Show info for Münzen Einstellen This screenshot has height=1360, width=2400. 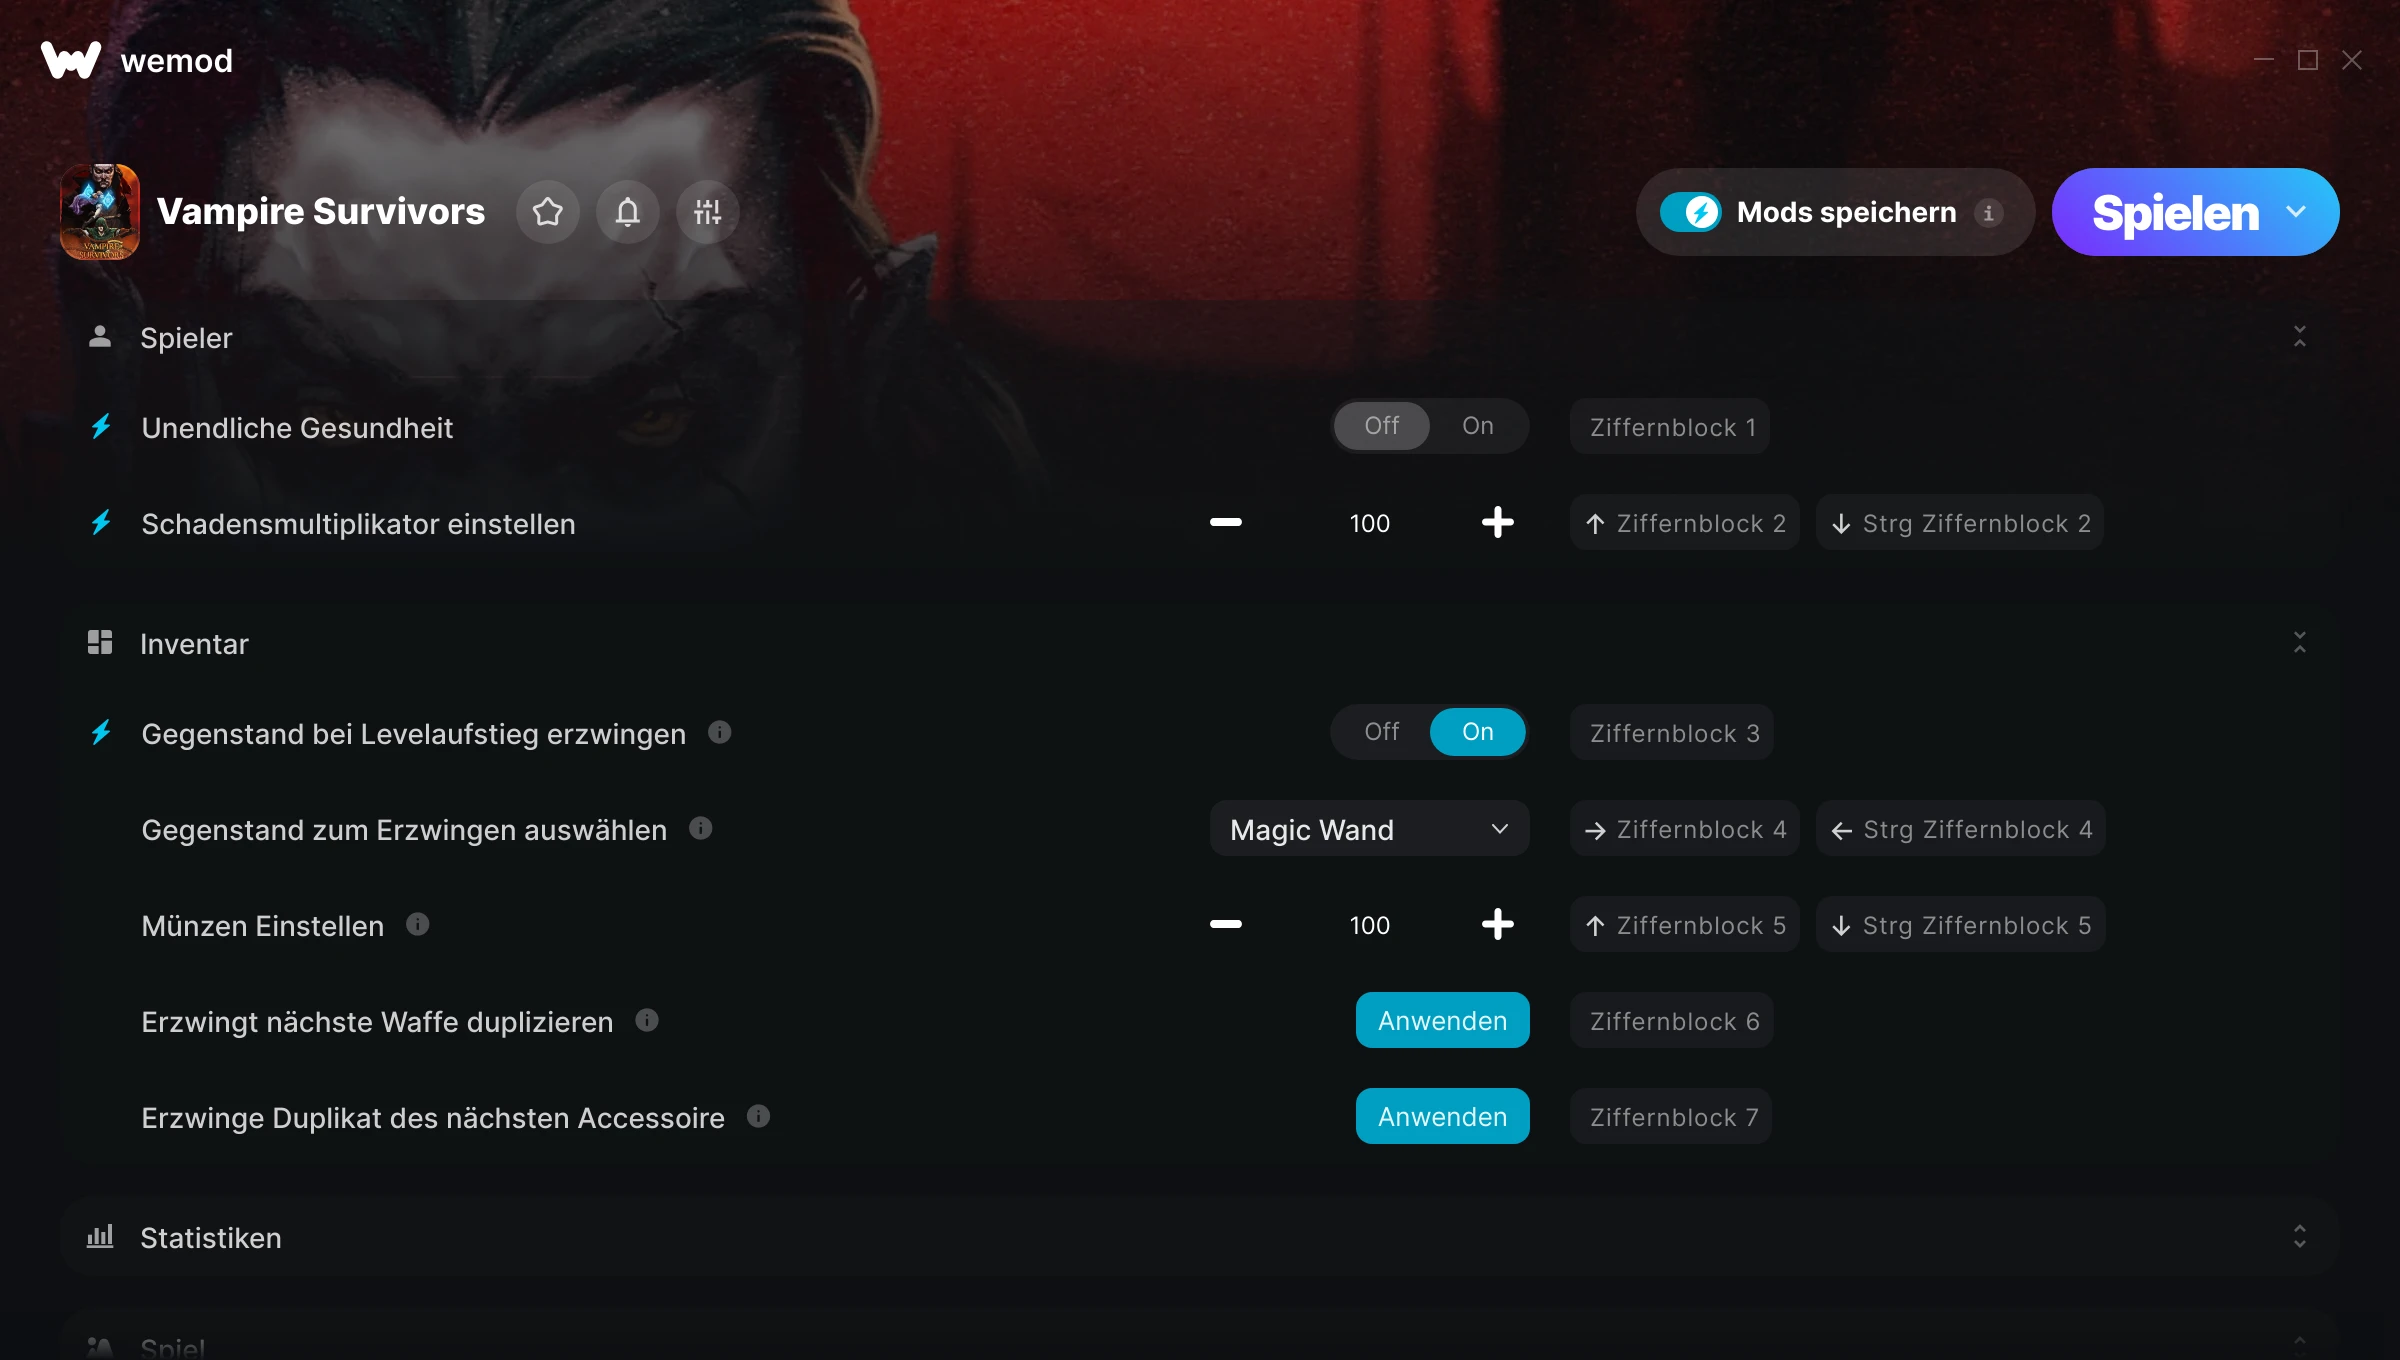pos(418,924)
